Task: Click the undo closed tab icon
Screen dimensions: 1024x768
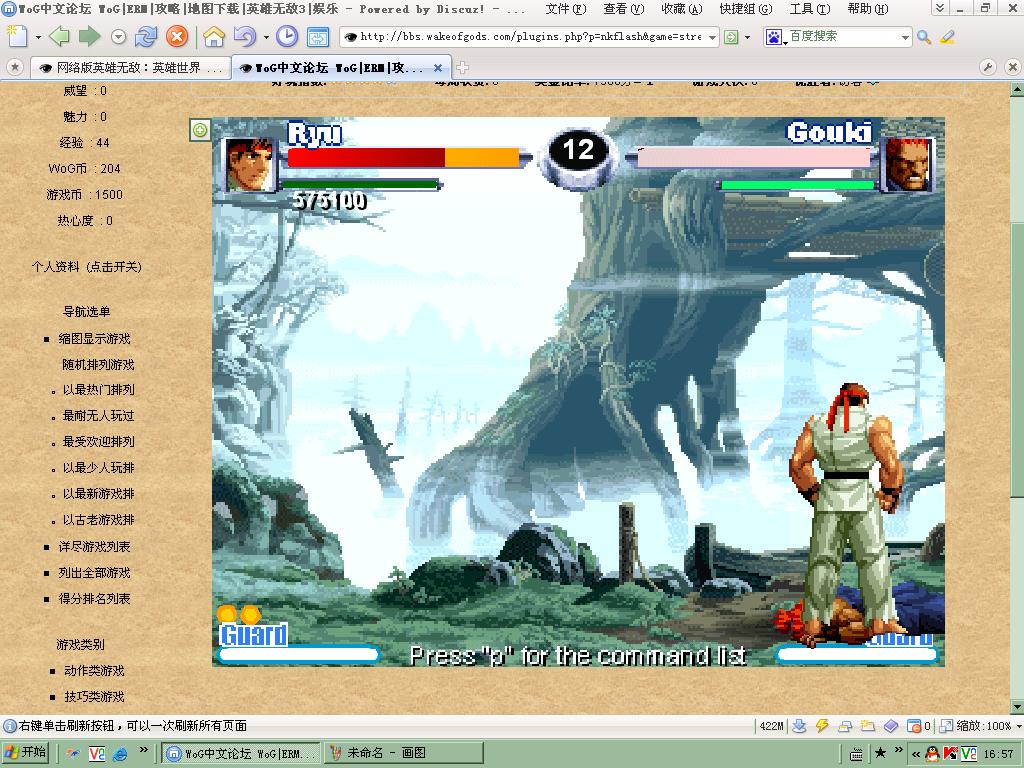Action: (x=244, y=37)
